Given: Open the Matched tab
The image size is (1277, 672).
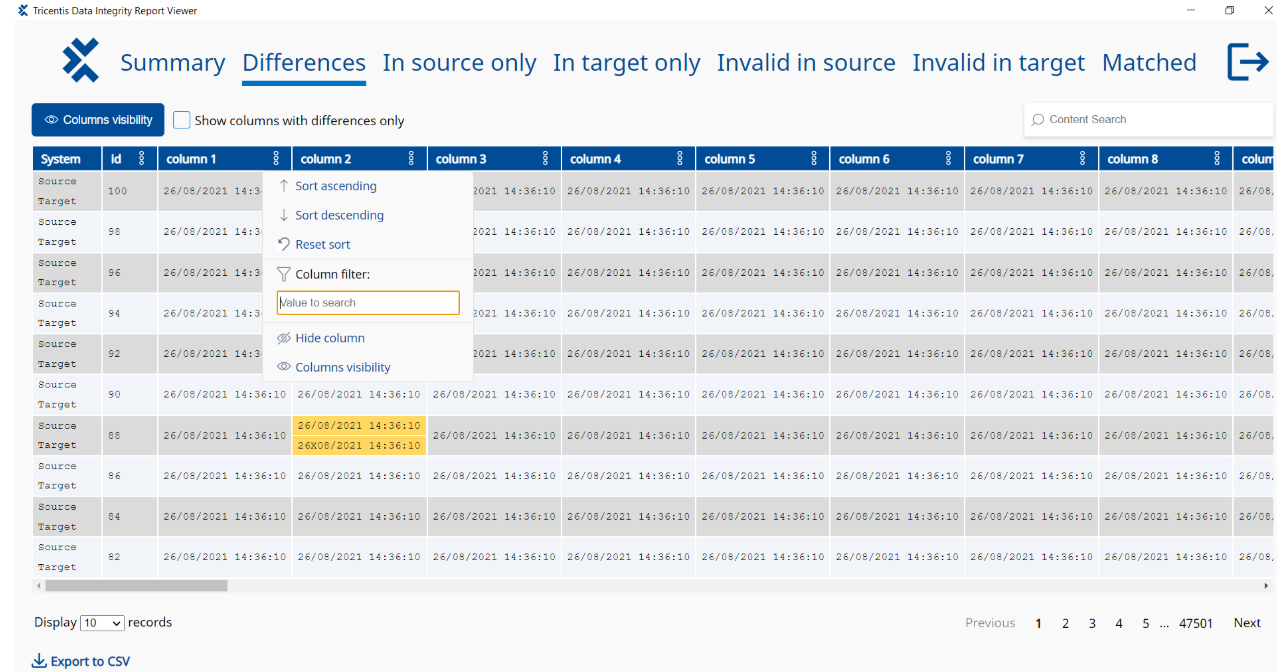Looking at the screenshot, I should (x=1149, y=62).
